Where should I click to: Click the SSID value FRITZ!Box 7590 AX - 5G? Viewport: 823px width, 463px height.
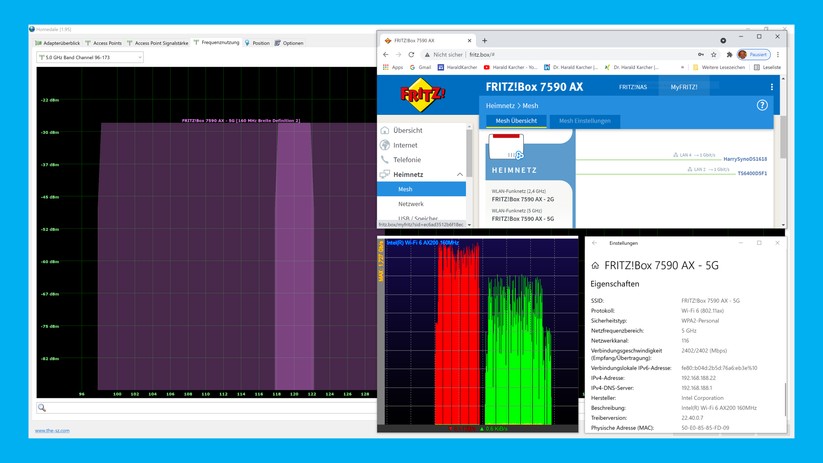(x=710, y=301)
